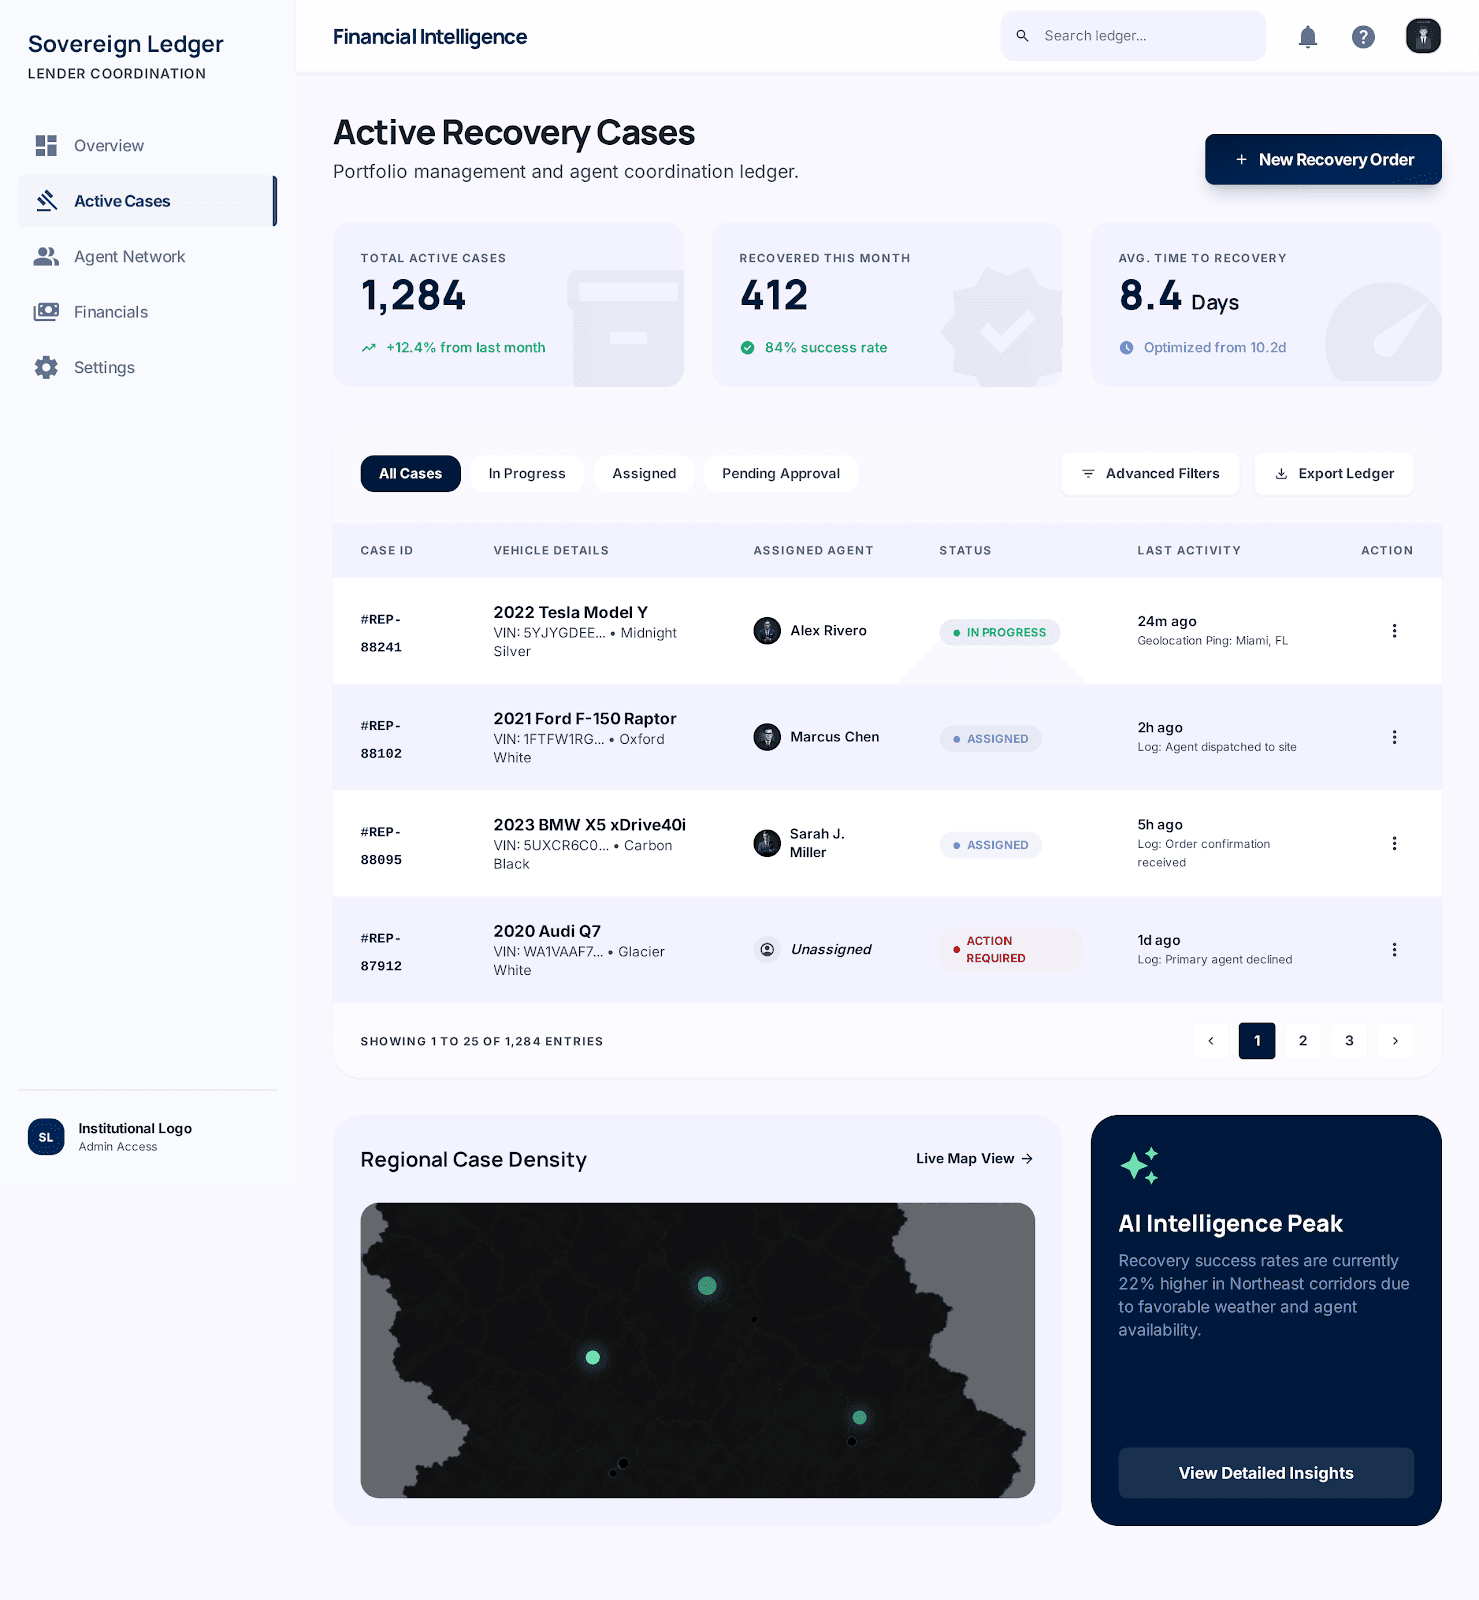The height and width of the screenshot is (1600, 1479).
Task: Select page 1 in pagination
Action: [1257, 1041]
